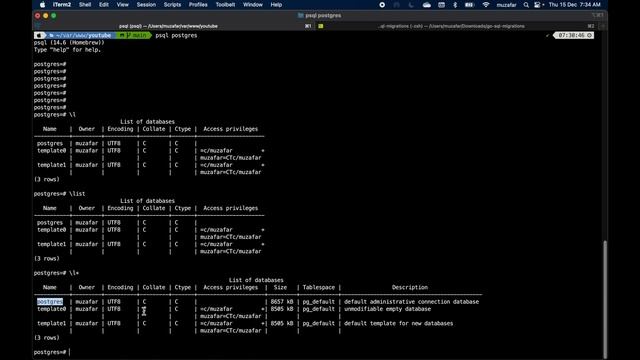Open the Help menu
The image size is (640, 360).
coord(276,5)
